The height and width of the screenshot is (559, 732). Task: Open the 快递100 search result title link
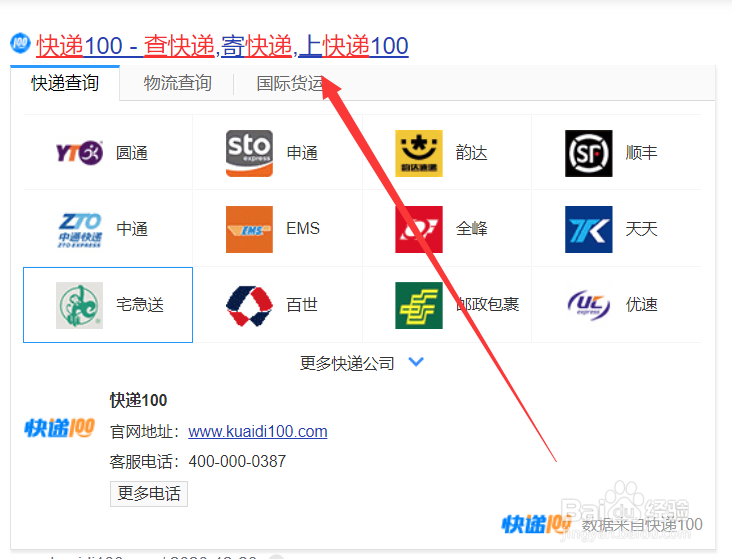pyautogui.click(x=222, y=46)
